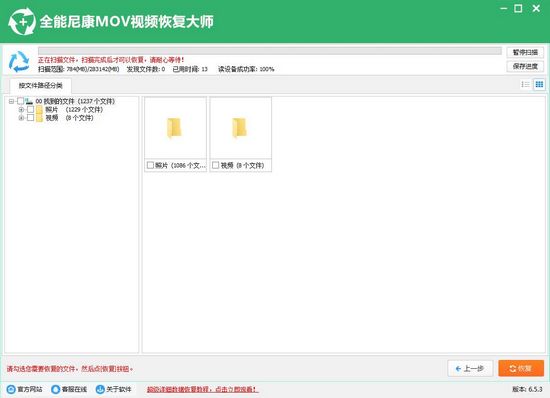Click the 已用时间 status text

[190, 69]
